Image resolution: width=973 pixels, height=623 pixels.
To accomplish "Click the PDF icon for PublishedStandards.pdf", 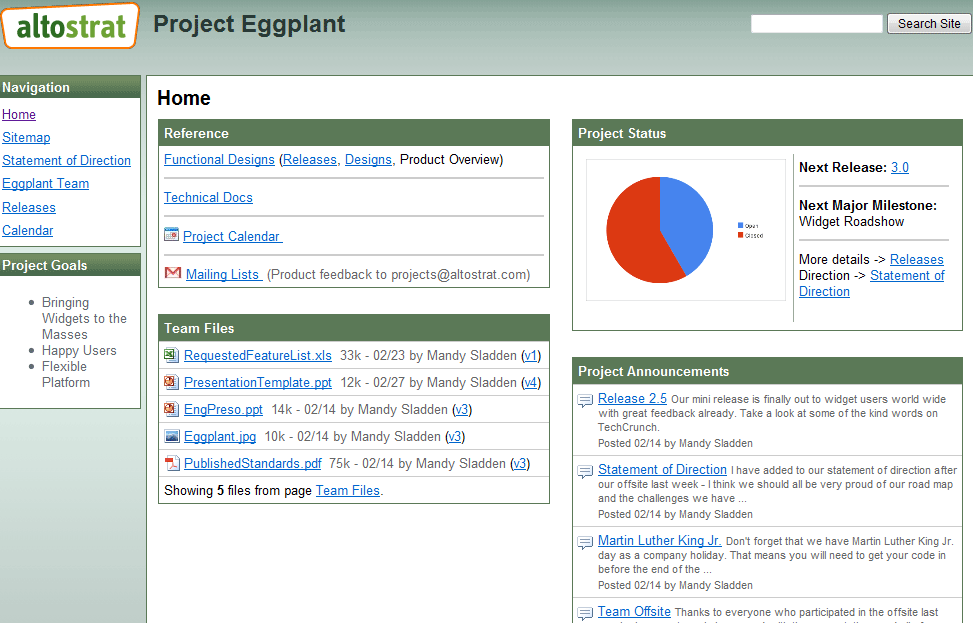I will click(x=171, y=463).
